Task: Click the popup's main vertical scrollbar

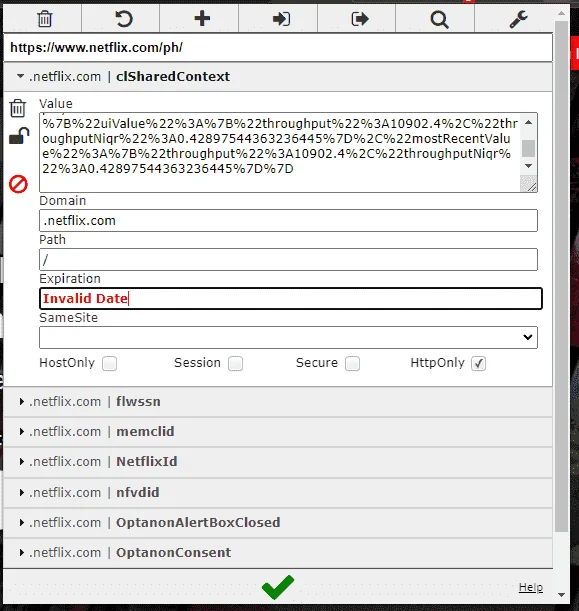Action: pos(561,277)
